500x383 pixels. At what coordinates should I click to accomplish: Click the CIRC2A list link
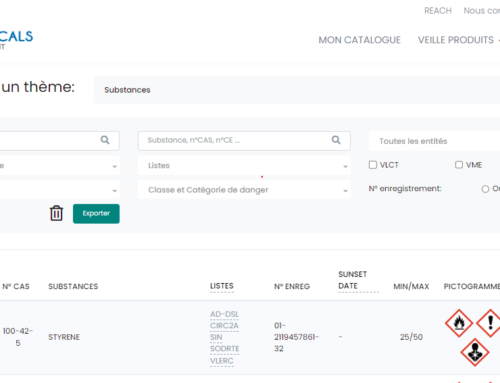point(224,326)
